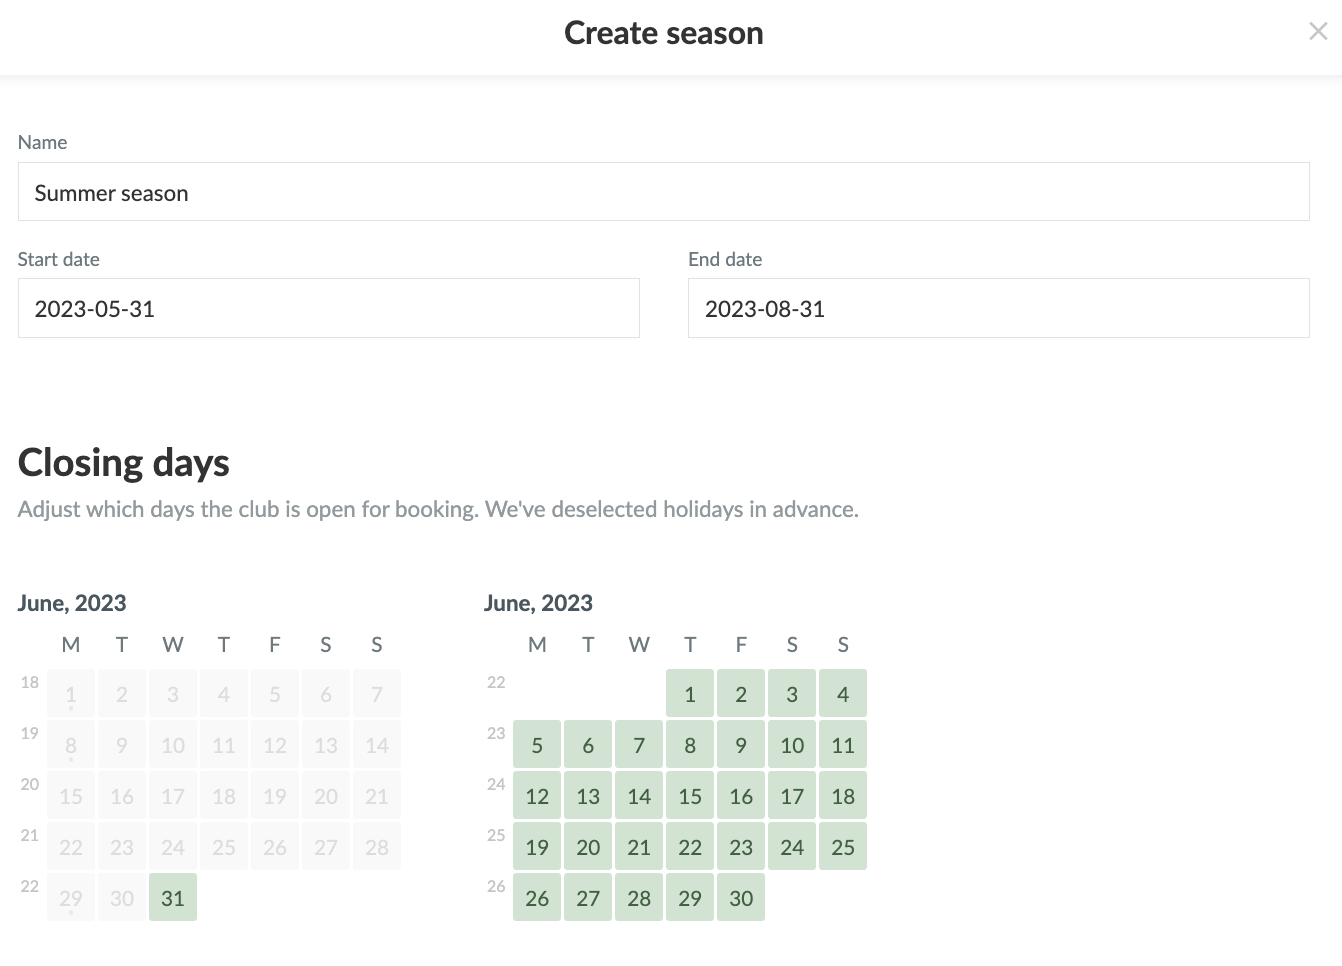Viewport: 1342px width, 966px height.
Task: Toggle green day 18 in week 24
Action: click(x=843, y=796)
